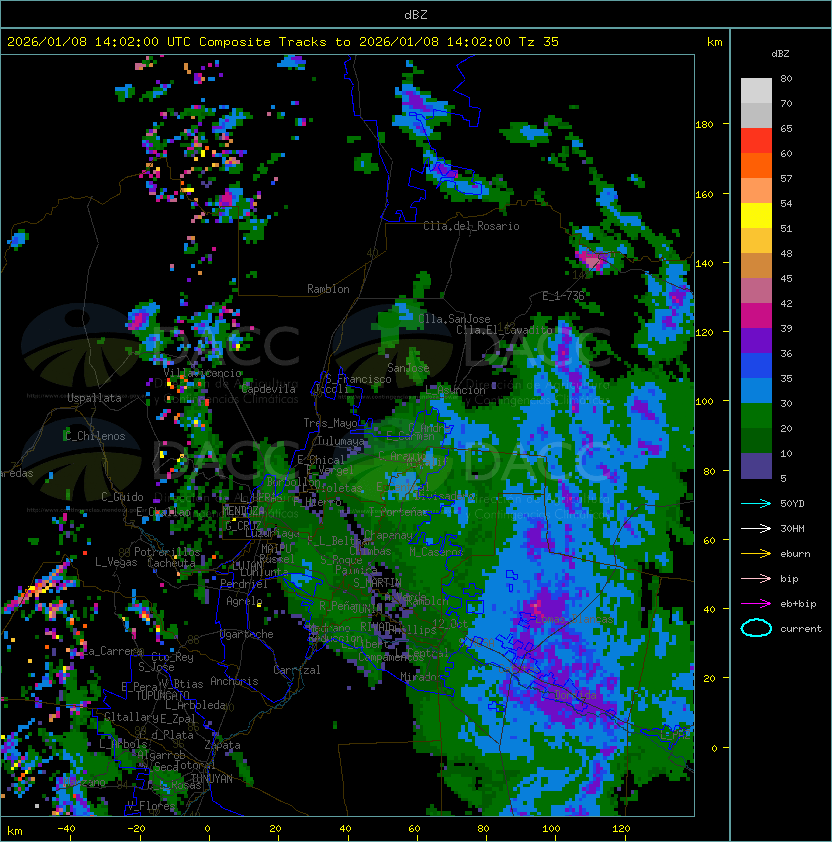Click the 'TUNUYAN' place label
Screen dimensions: 832x842
click(212, 779)
